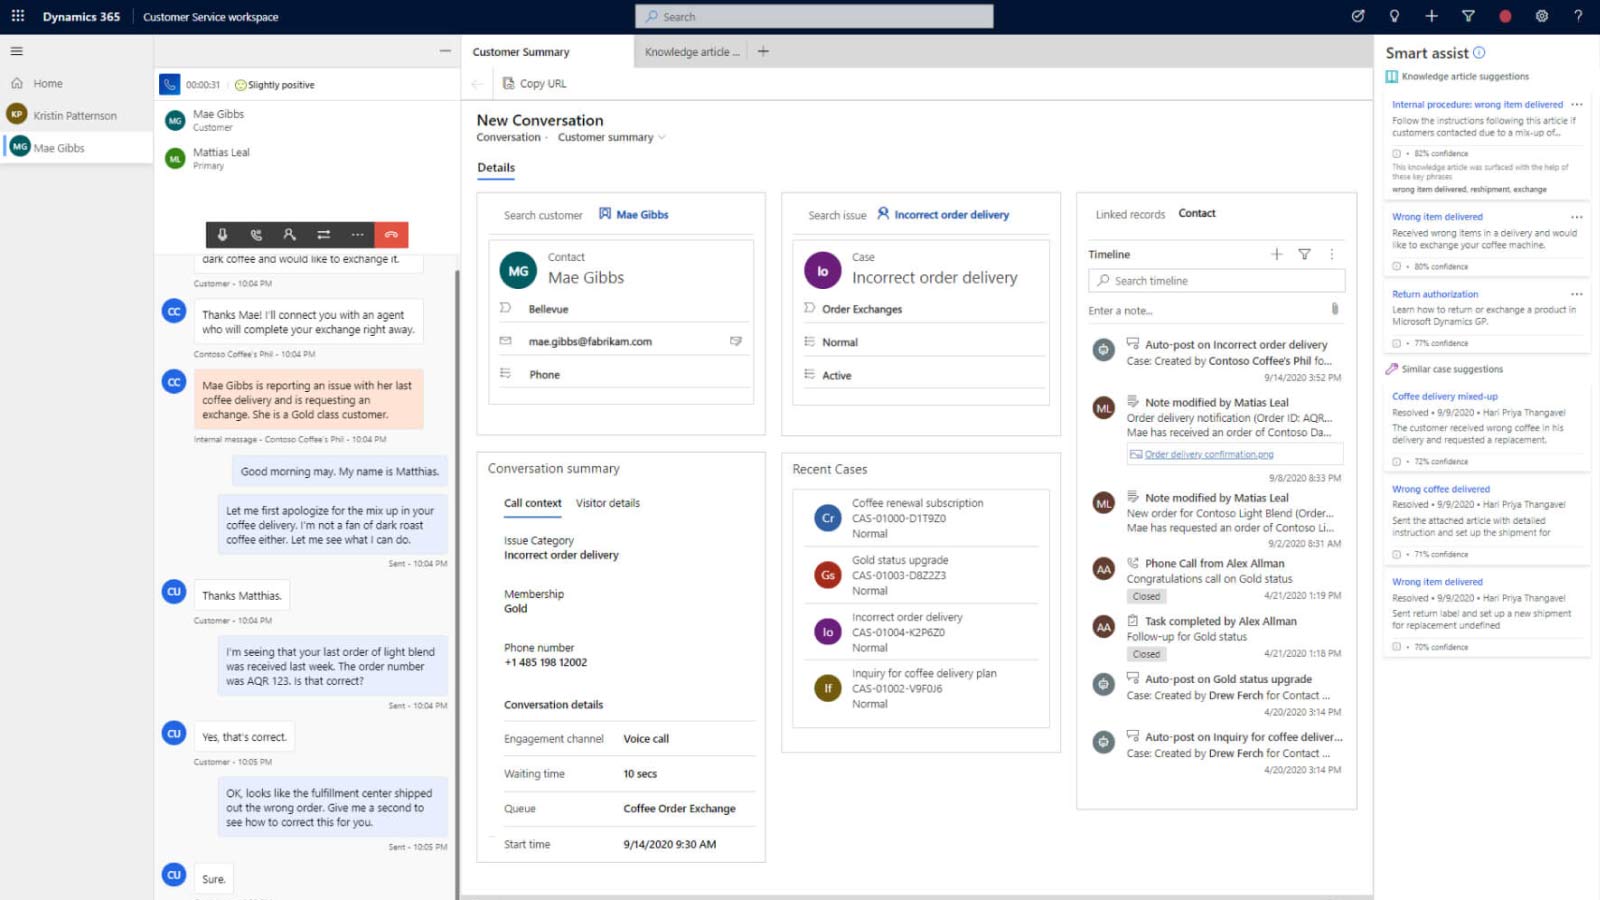Filter the timeline with funnel icon

[1304, 254]
